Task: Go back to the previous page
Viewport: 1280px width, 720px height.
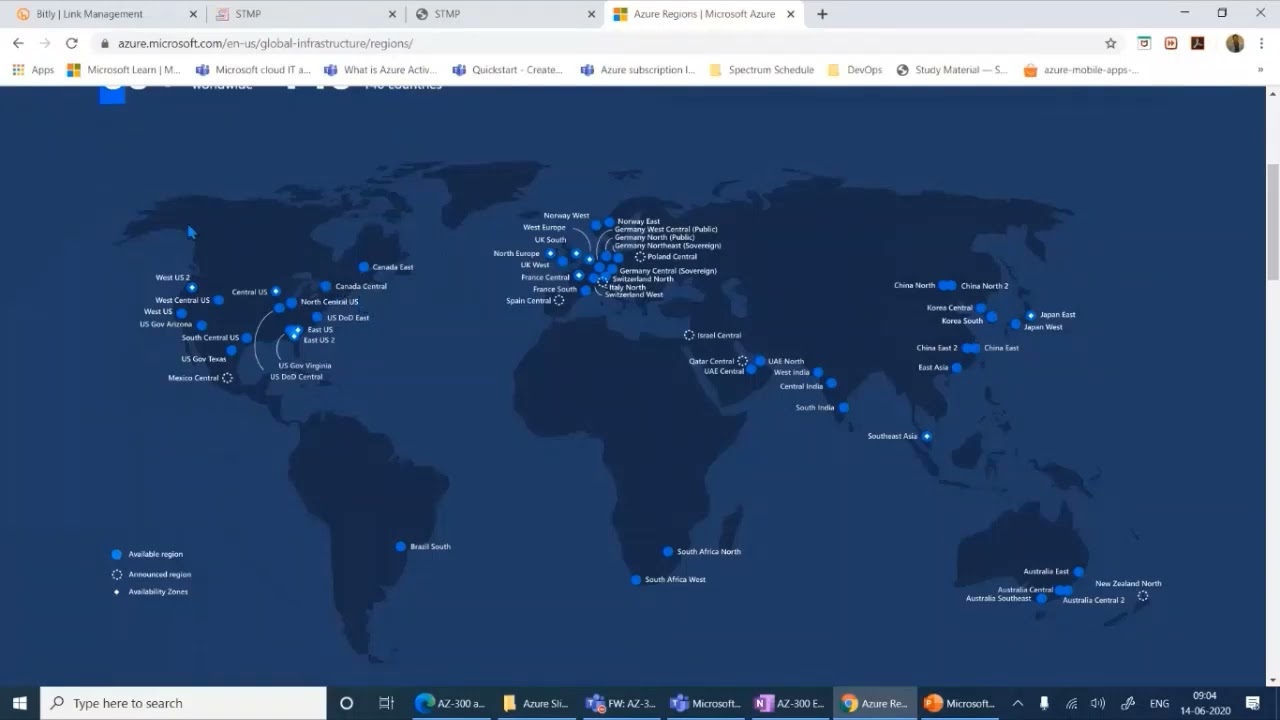Action: click(18, 43)
